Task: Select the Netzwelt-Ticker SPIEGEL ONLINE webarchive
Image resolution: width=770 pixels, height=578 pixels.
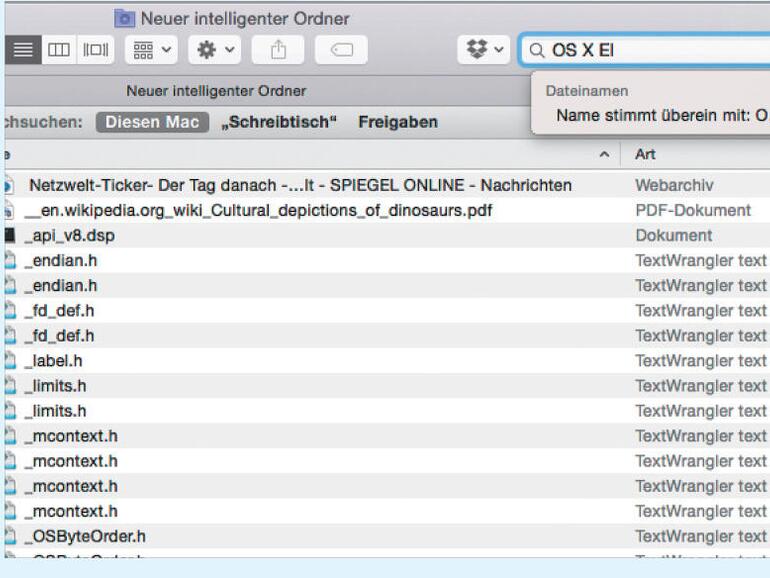Action: click(301, 185)
